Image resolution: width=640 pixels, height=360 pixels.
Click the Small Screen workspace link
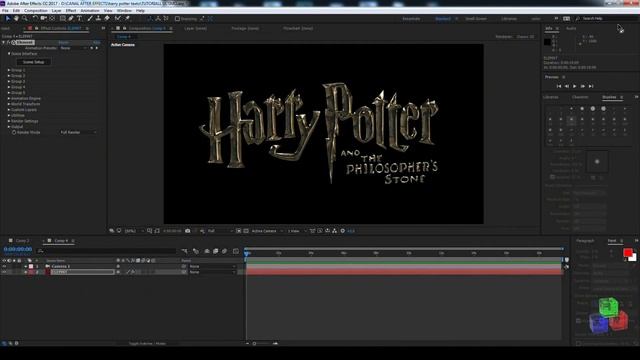tap(476, 19)
